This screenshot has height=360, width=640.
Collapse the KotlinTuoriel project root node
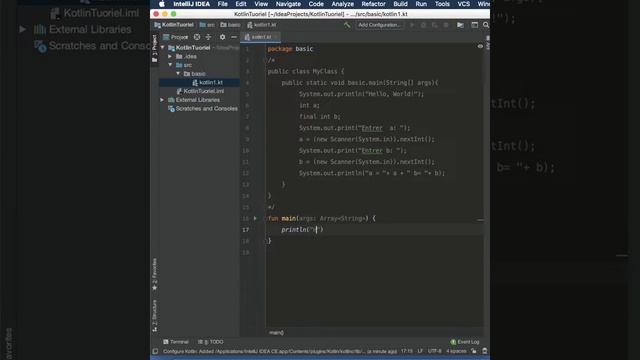click(163, 48)
